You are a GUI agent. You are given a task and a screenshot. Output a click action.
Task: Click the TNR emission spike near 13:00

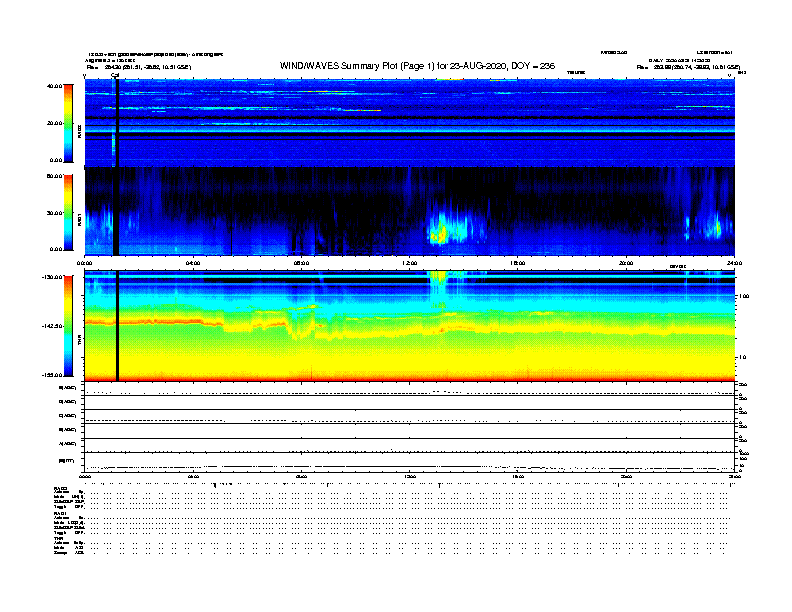click(438, 288)
